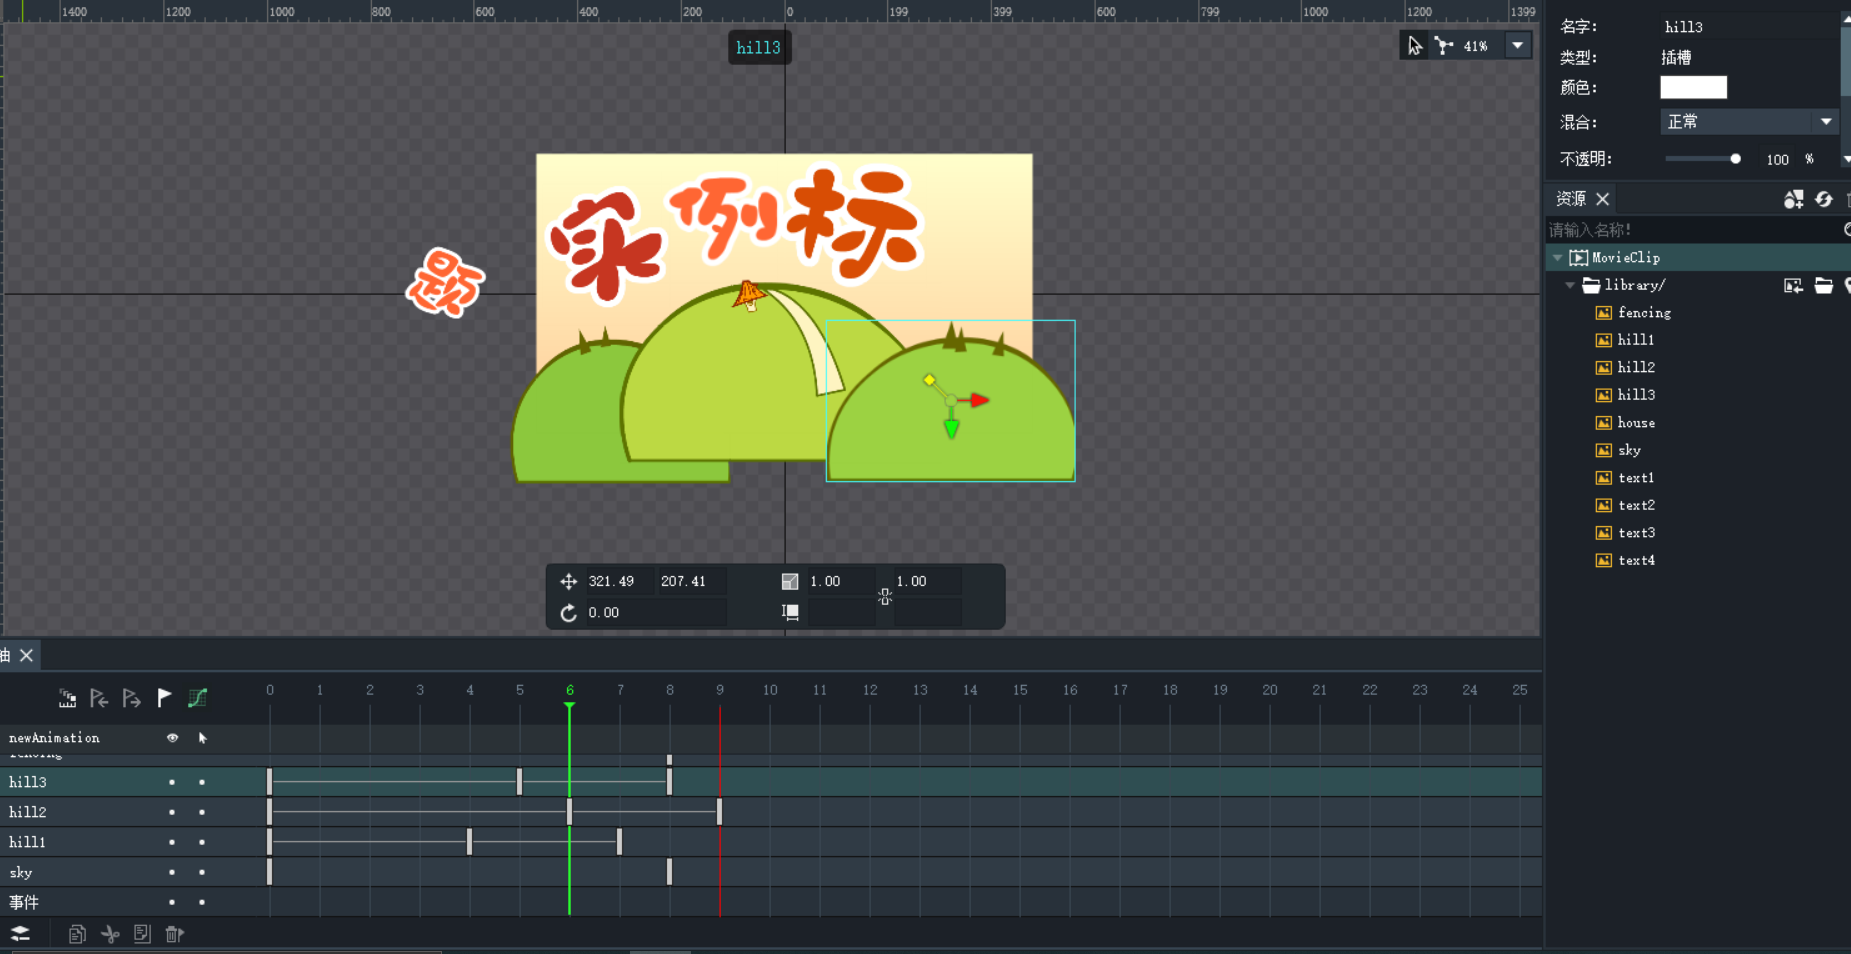Click the paste frames icon

[142, 934]
